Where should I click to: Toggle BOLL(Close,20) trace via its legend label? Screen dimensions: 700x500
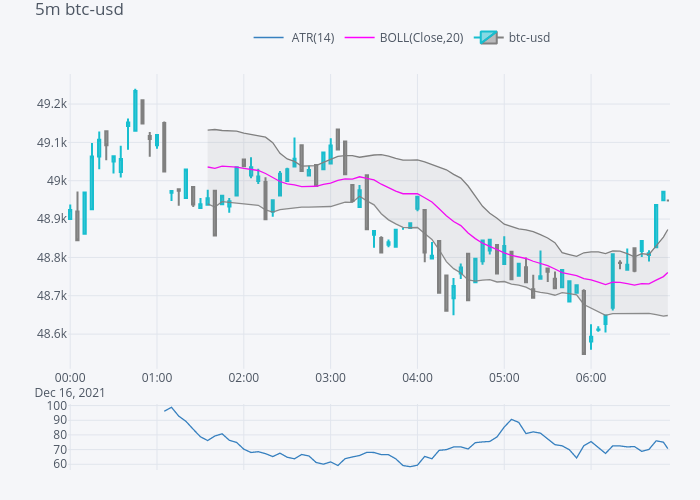[x=420, y=38]
